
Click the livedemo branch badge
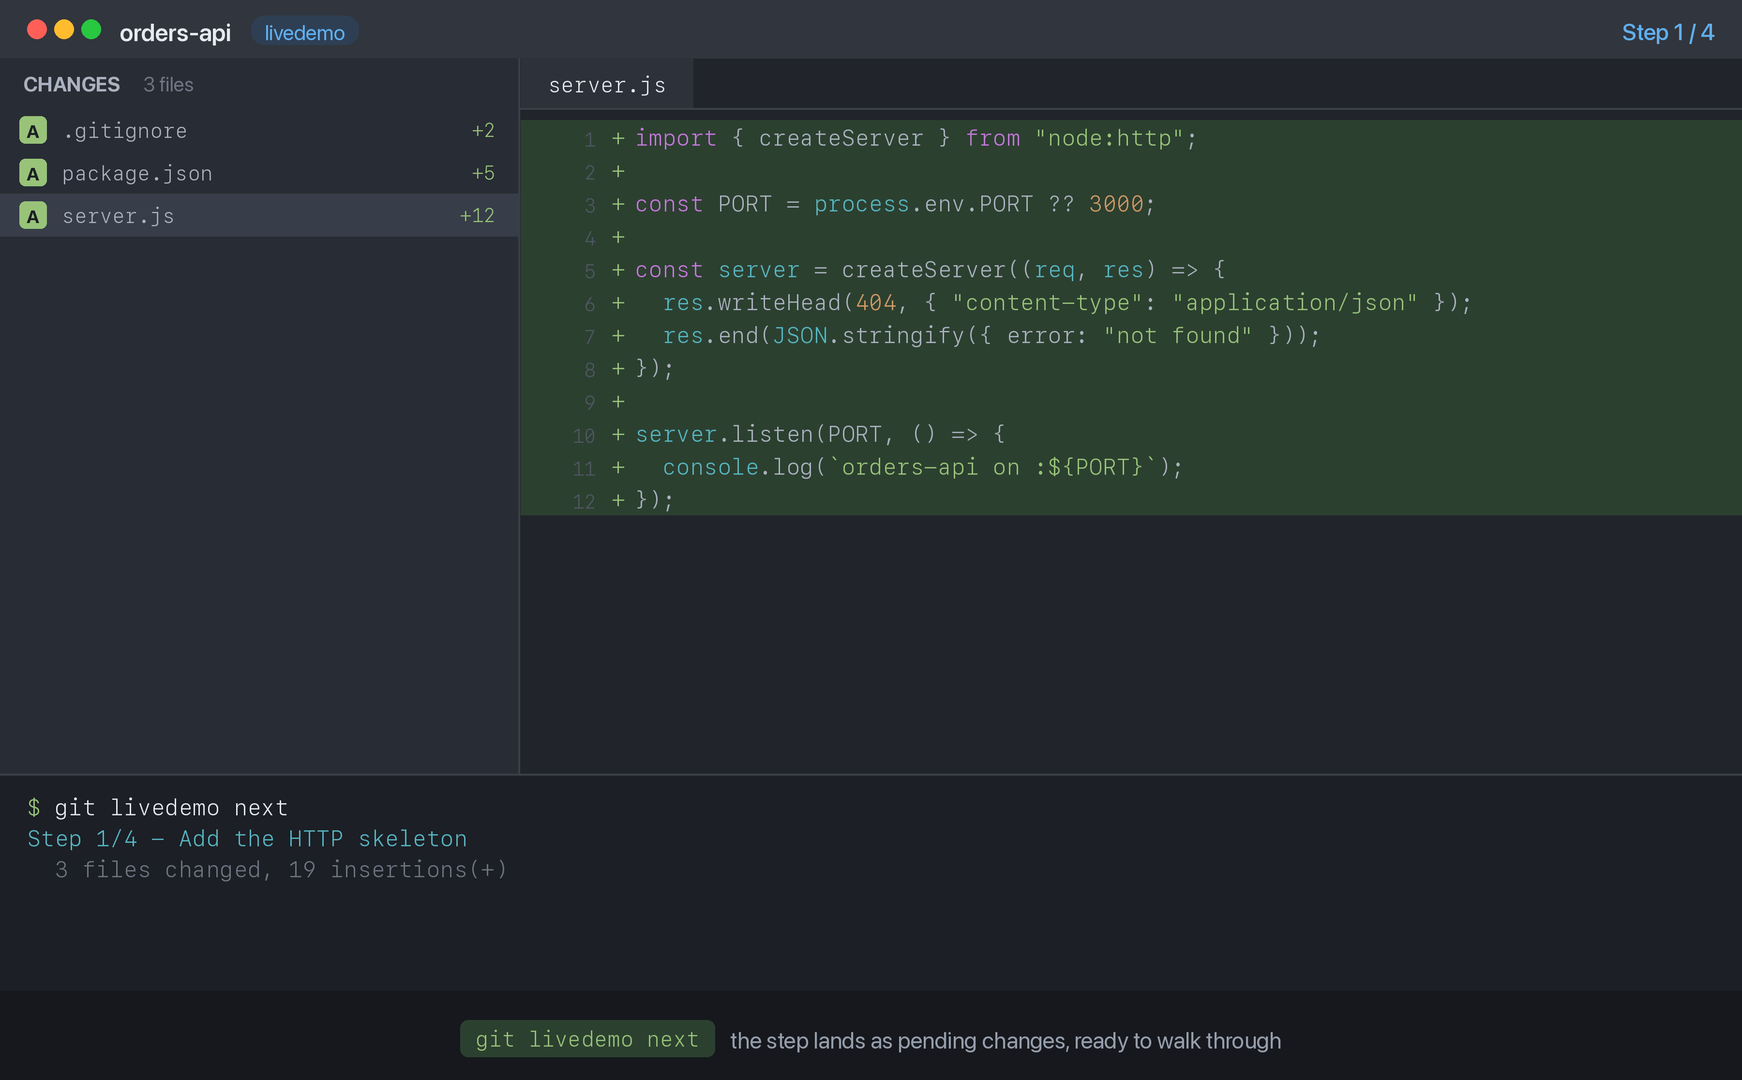point(304,32)
